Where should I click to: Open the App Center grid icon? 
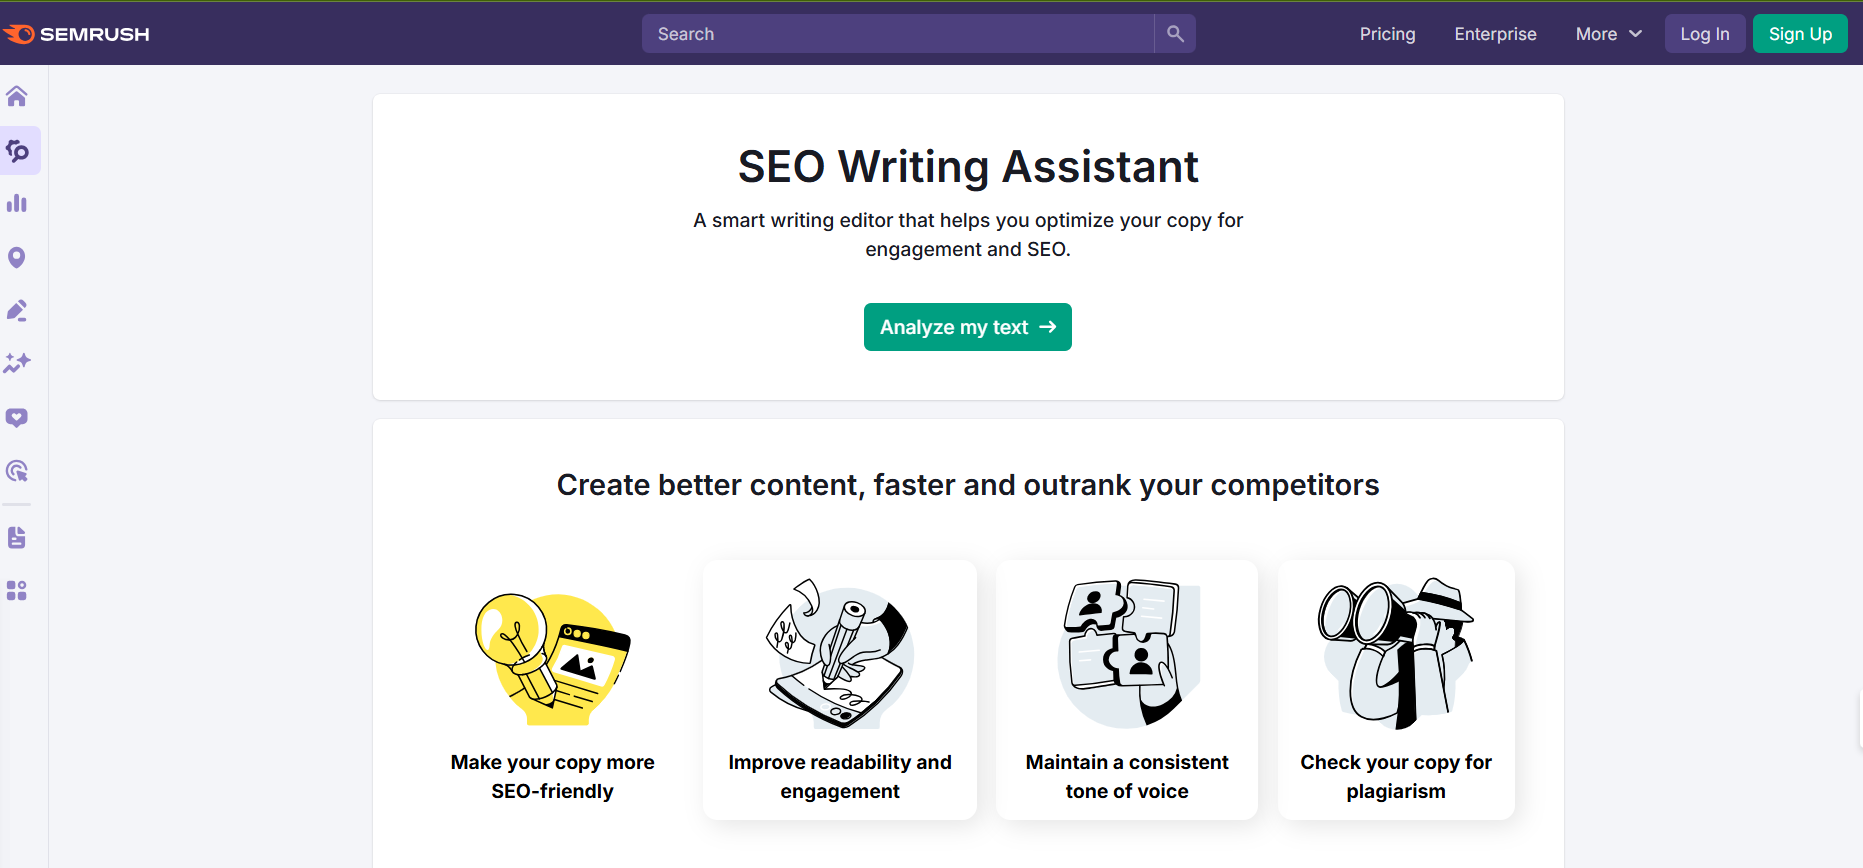(x=17, y=590)
